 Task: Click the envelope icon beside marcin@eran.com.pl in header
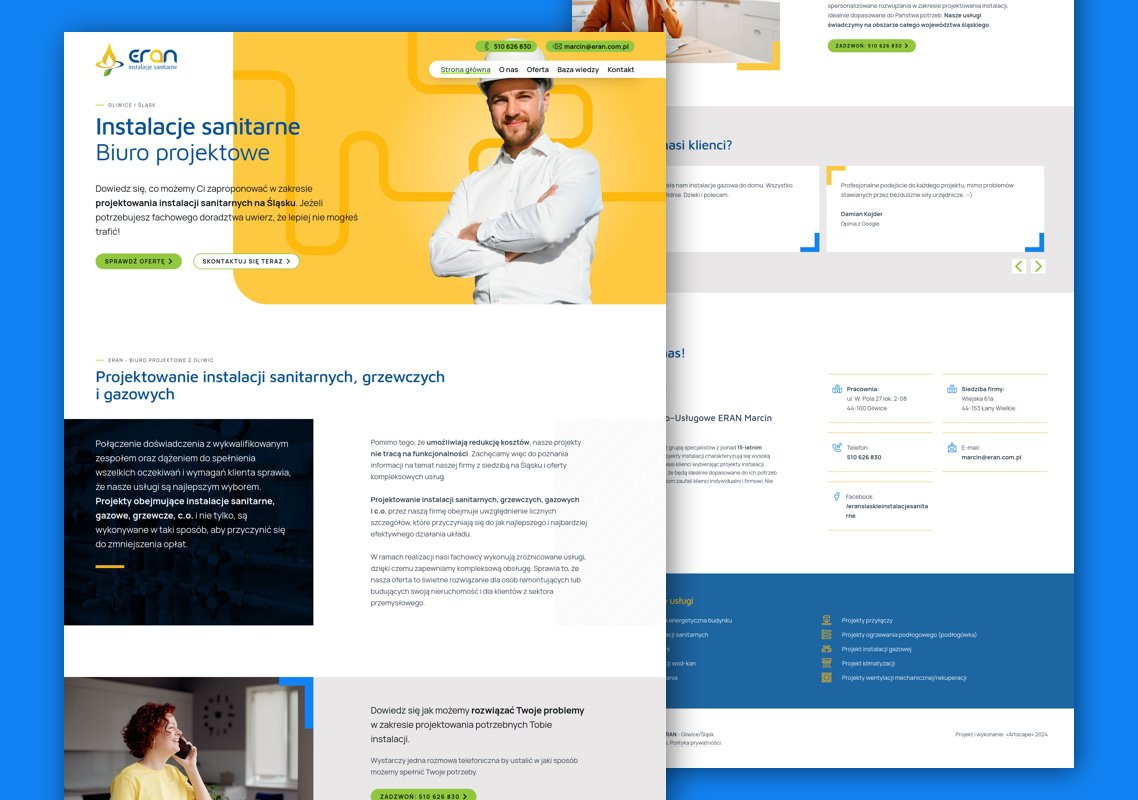tap(557, 46)
